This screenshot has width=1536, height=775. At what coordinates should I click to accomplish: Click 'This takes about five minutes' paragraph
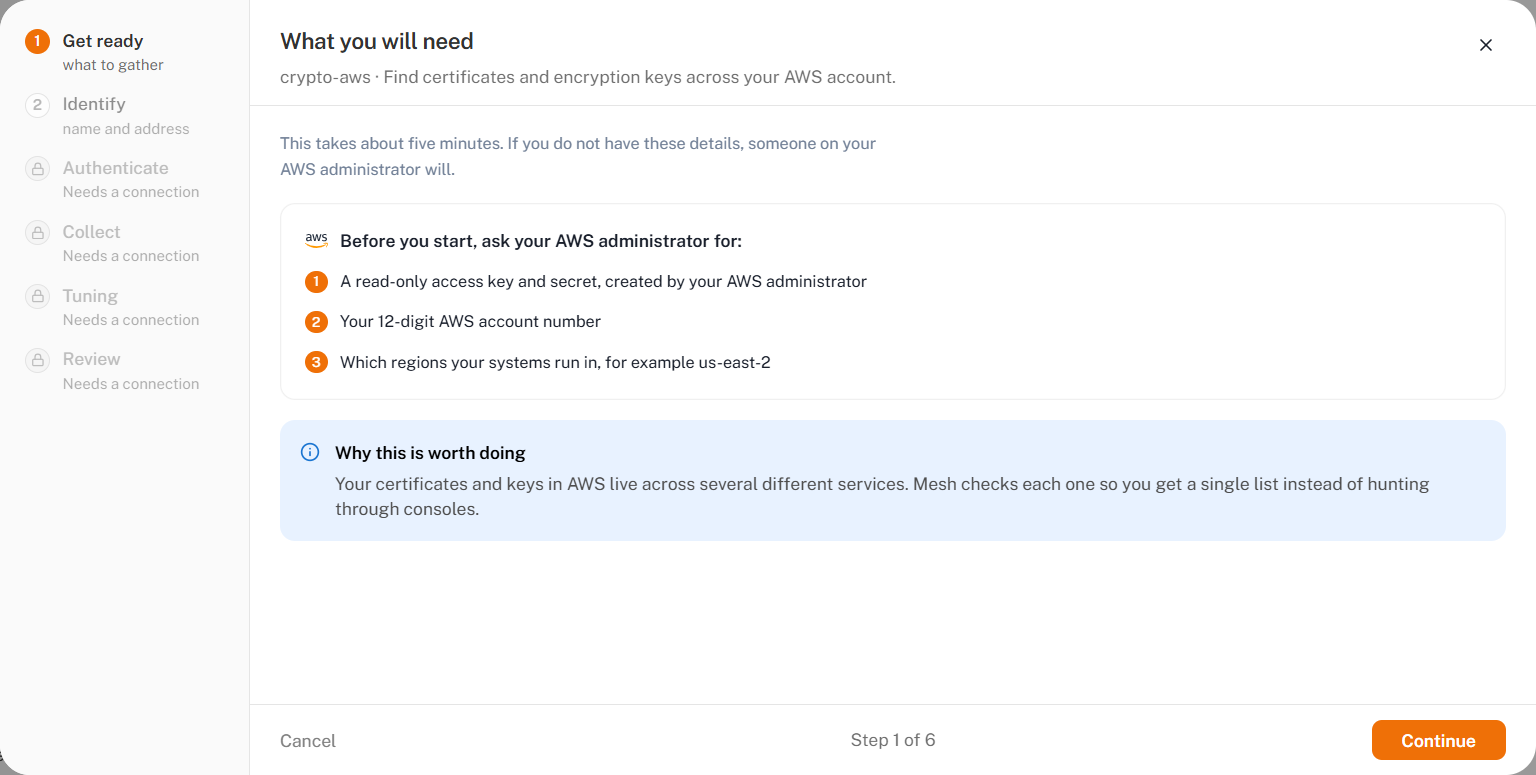[578, 156]
